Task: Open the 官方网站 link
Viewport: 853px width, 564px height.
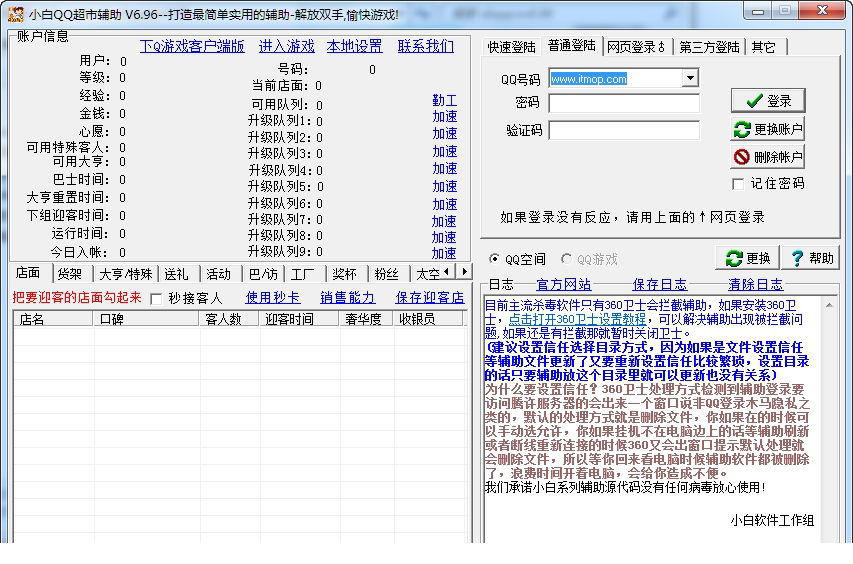Action: click(x=564, y=284)
